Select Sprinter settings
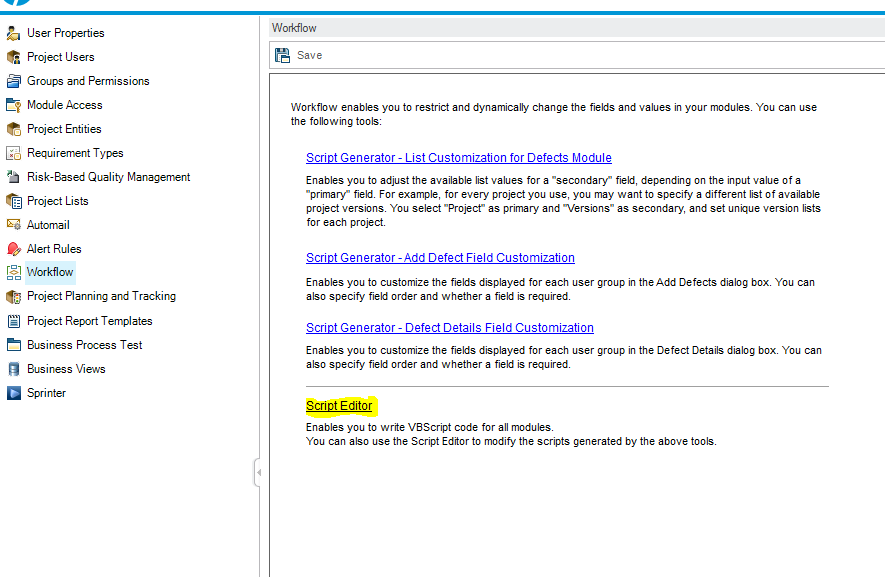The width and height of the screenshot is (885, 577). tap(46, 393)
